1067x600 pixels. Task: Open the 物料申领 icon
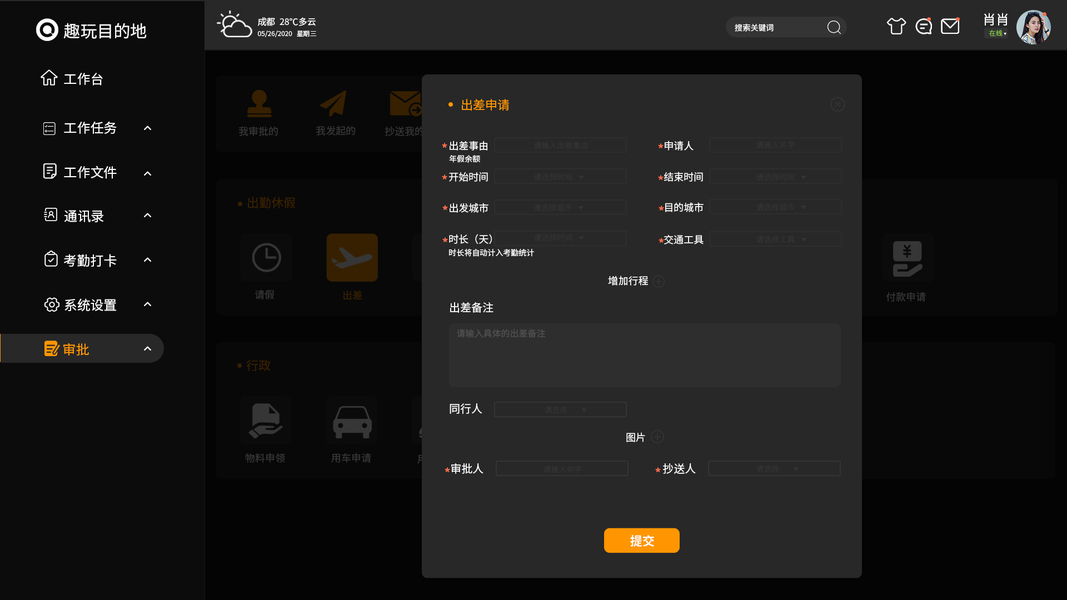click(265, 421)
